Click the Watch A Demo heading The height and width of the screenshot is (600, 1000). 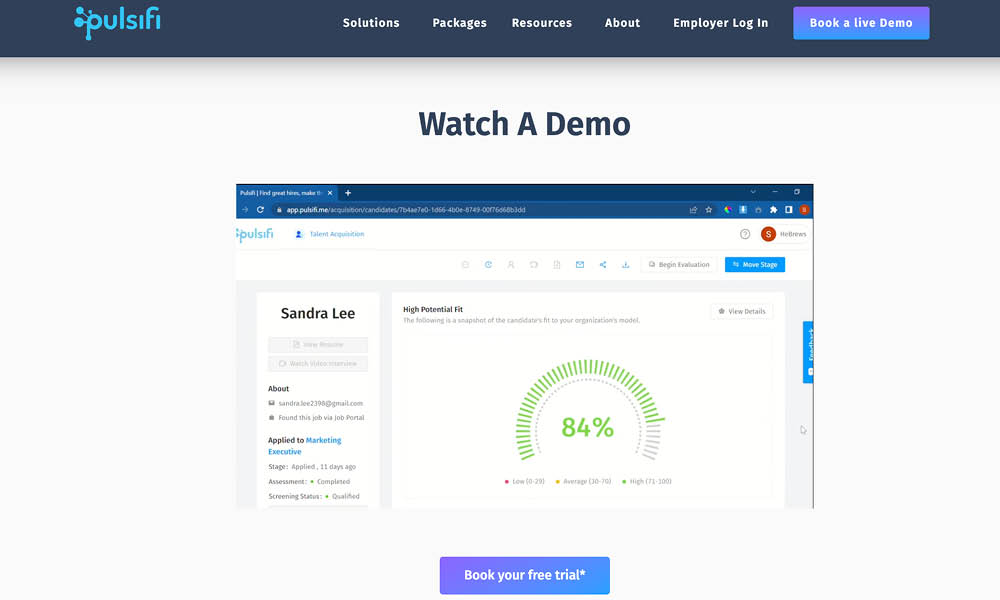pos(524,124)
